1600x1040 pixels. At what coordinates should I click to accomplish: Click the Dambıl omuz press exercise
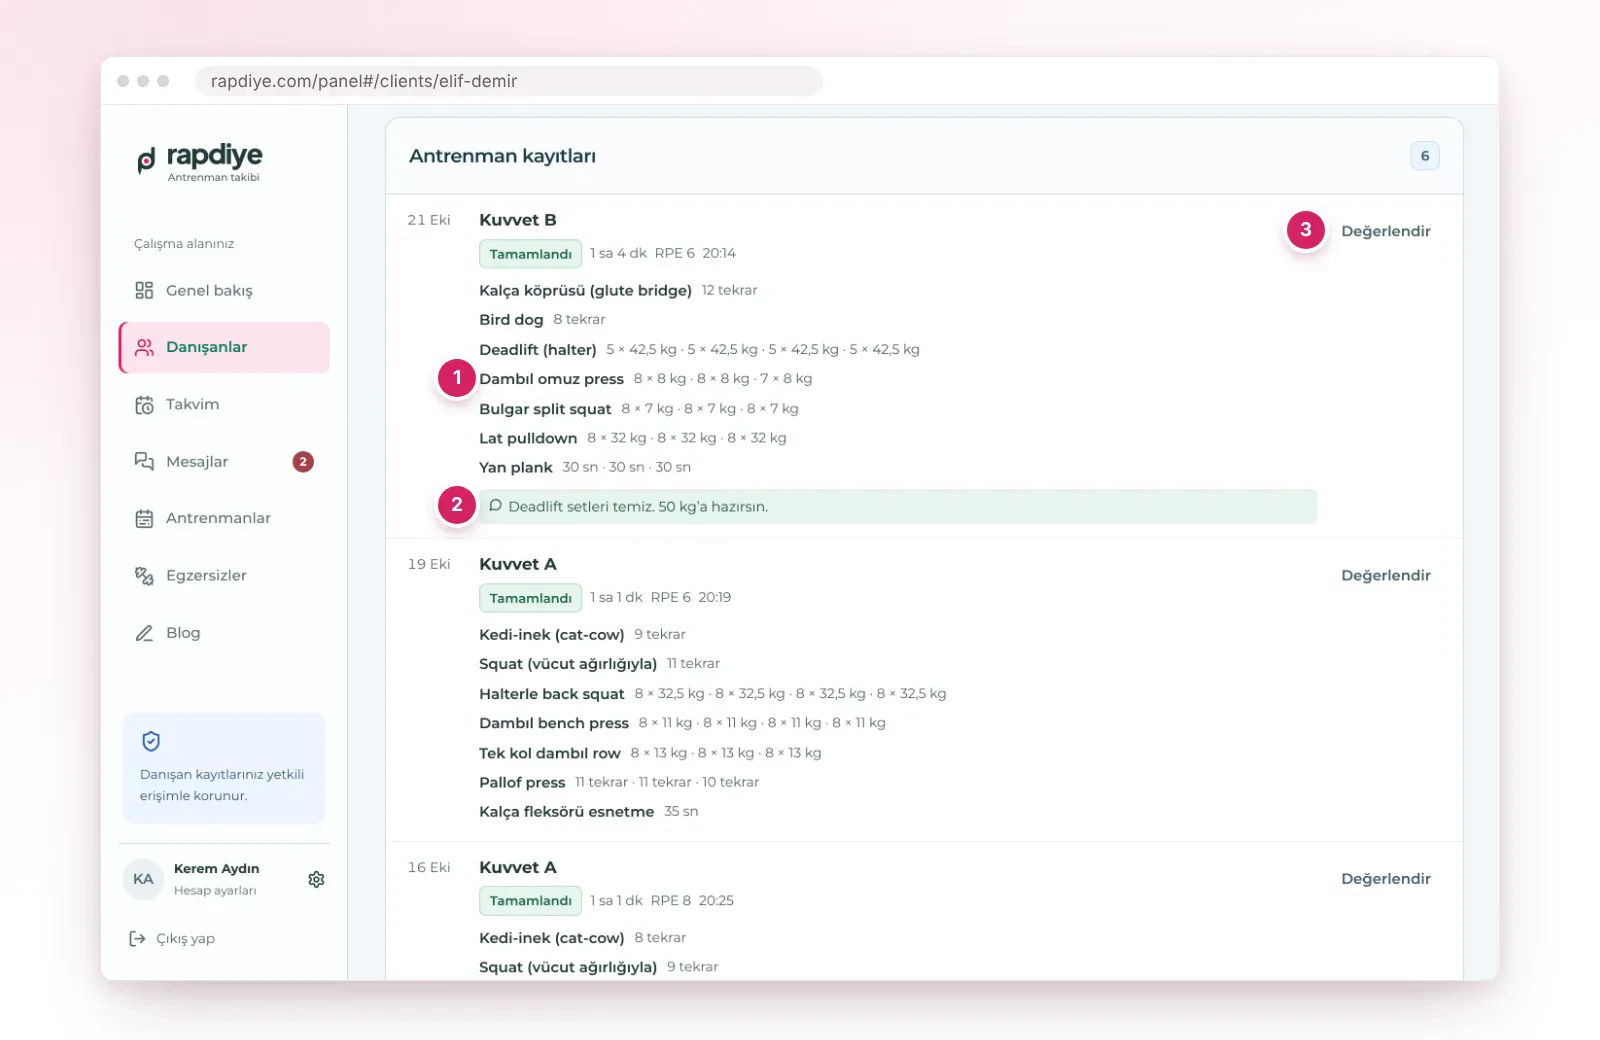point(646,379)
